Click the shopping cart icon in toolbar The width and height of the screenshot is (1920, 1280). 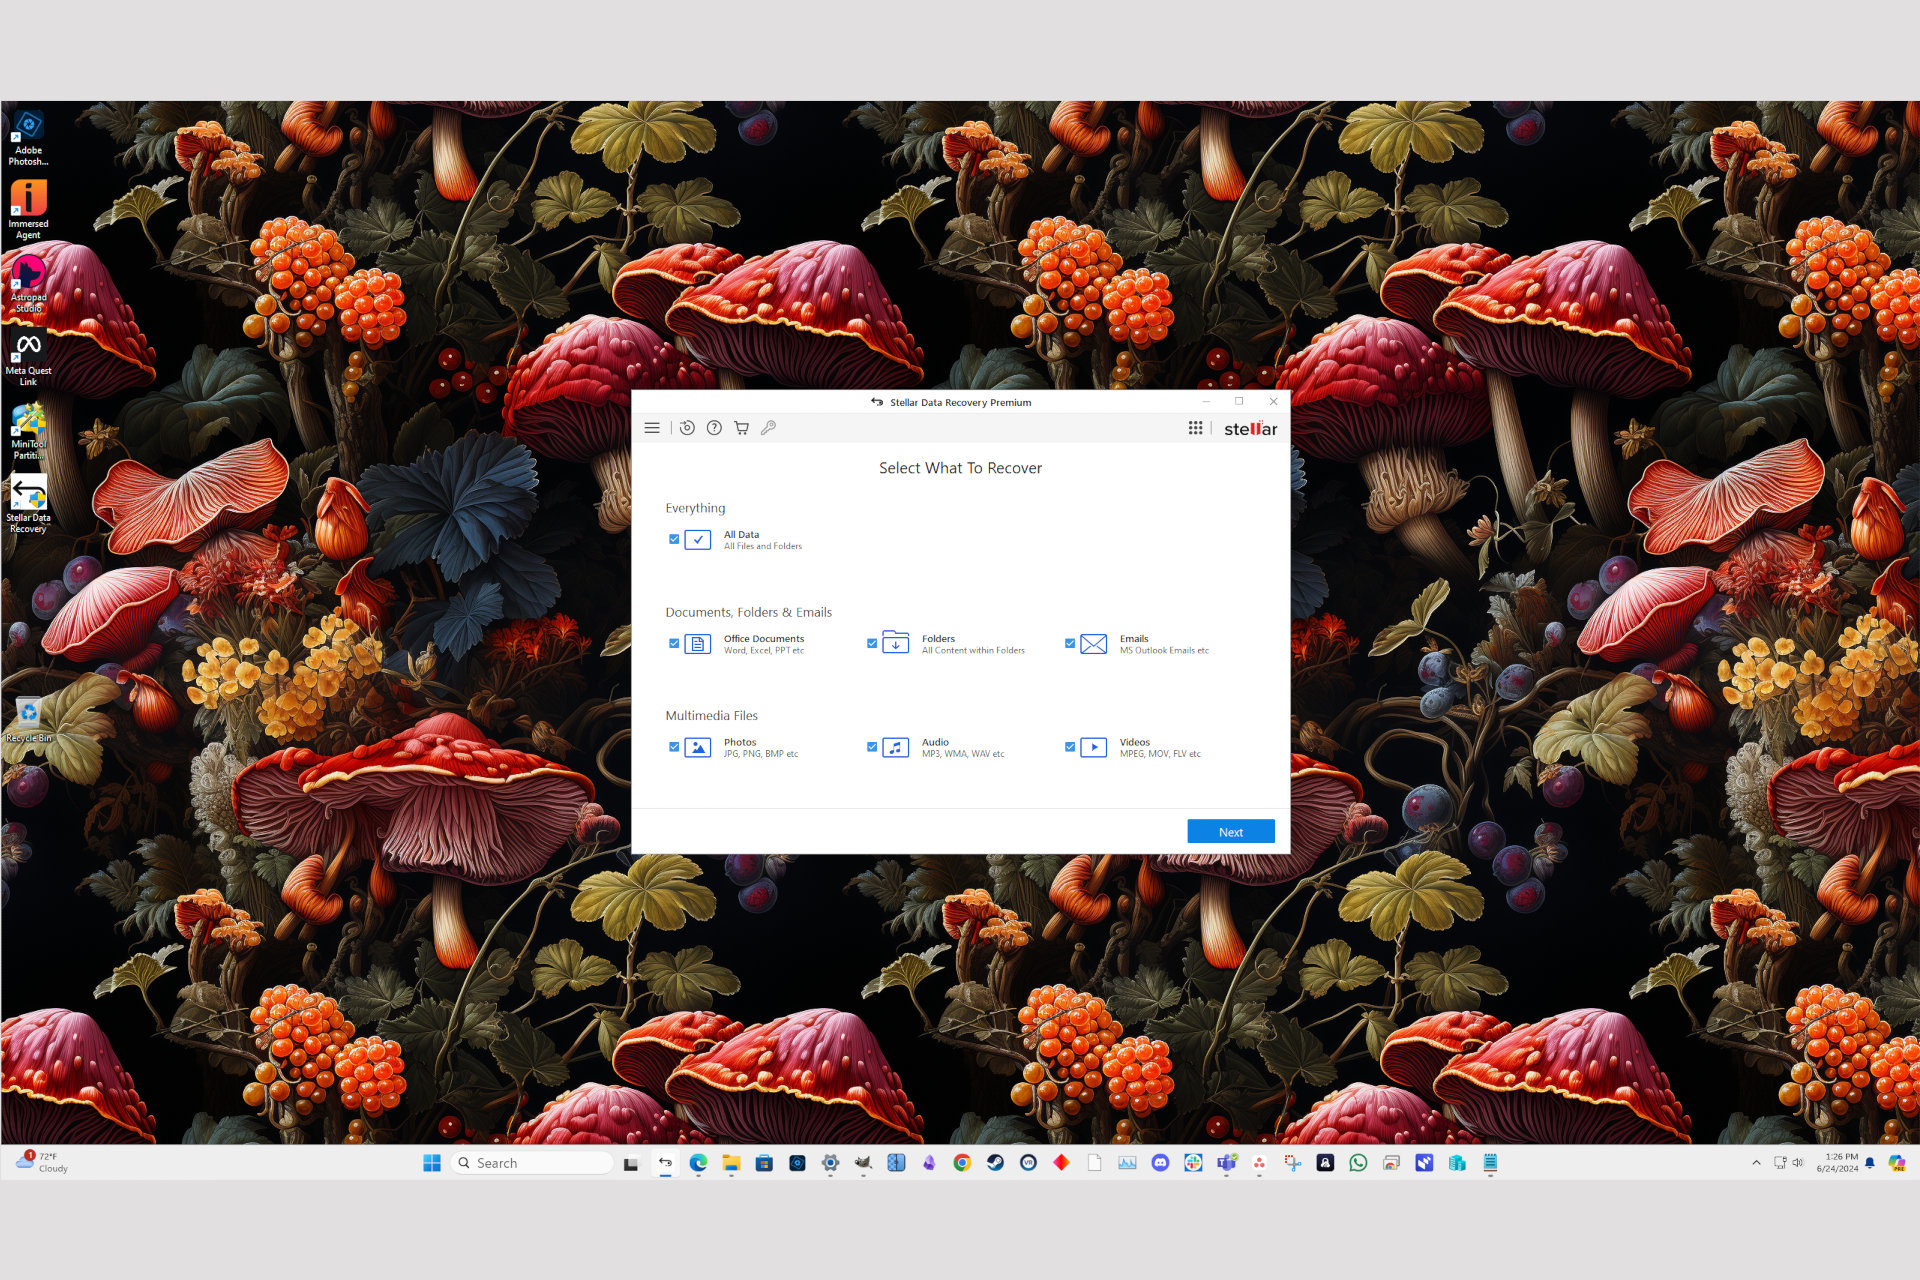click(741, 429)
